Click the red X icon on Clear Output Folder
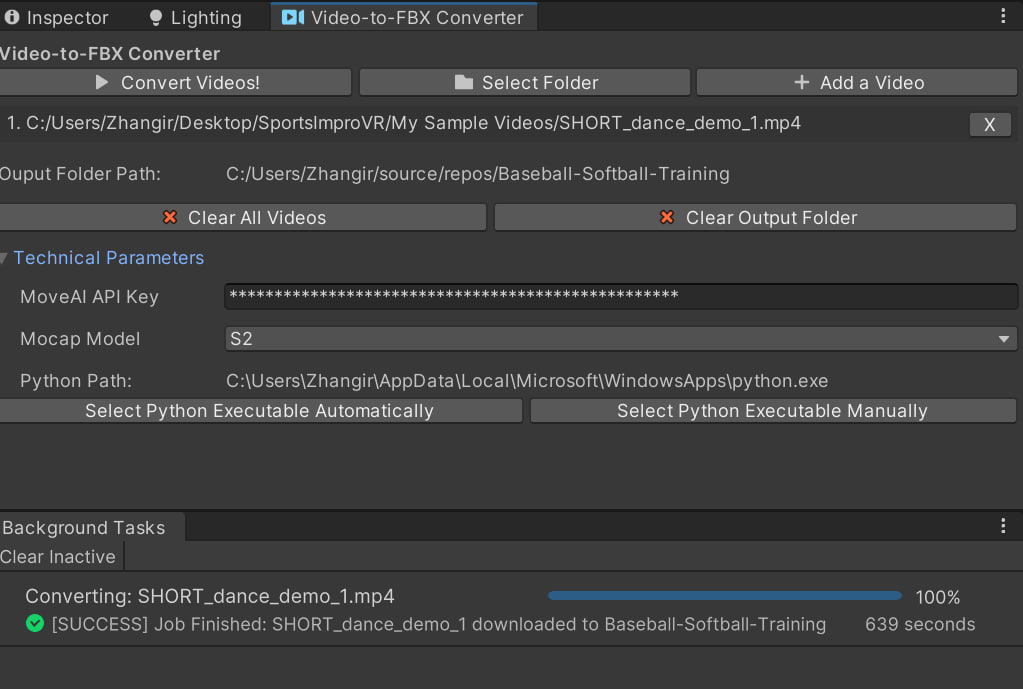The image size is (1023, 689). point(668,218)
